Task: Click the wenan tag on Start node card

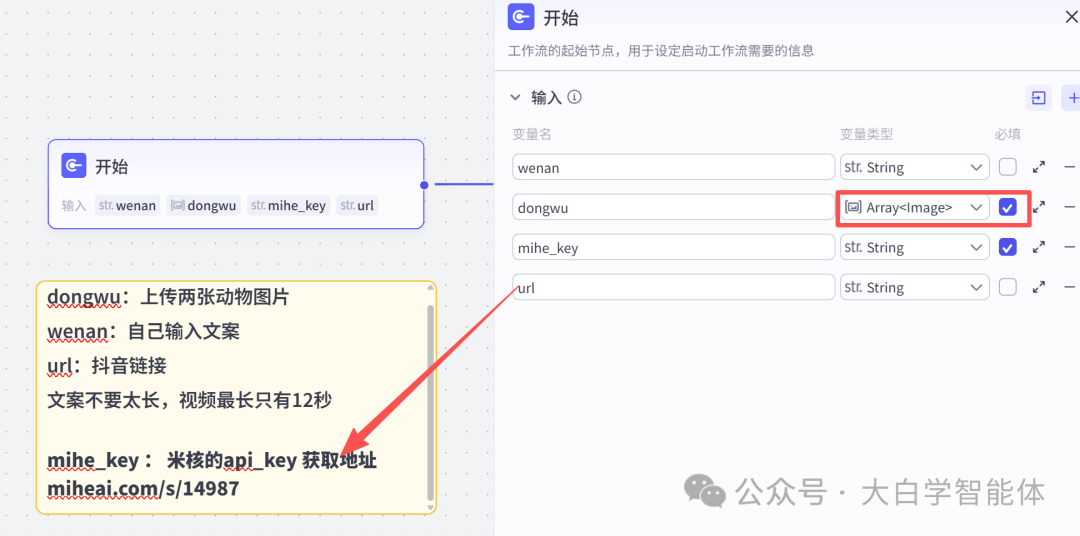Action: coord(127,205)
